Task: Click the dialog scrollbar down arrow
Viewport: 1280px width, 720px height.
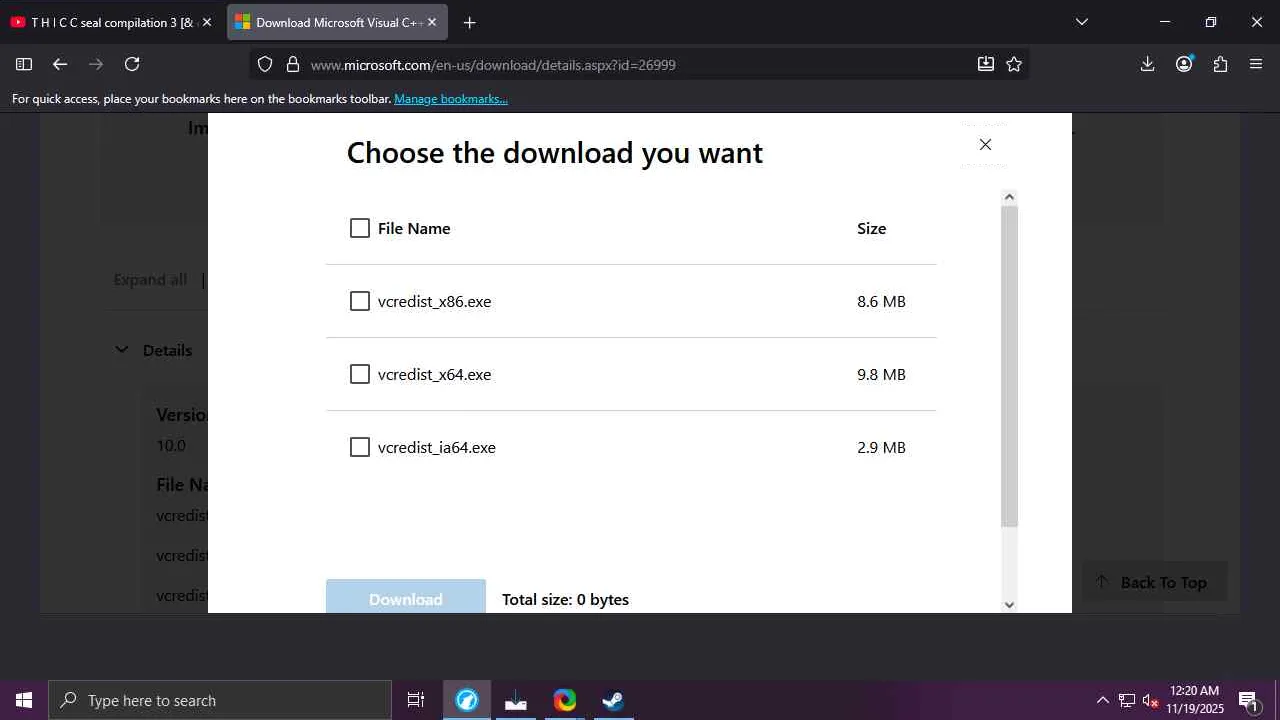Action: pyautogui.click(x=1009, y=604)
